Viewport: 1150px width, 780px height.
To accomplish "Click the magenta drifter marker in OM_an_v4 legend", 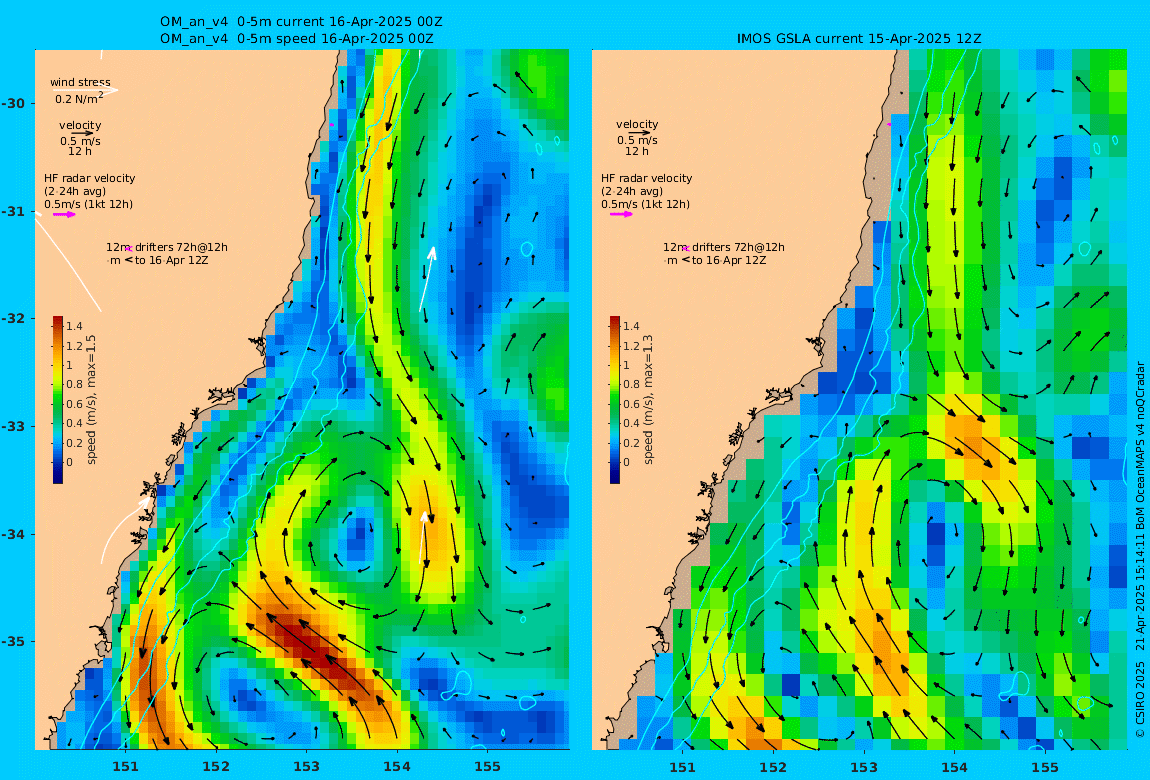I will click(128, 249).
